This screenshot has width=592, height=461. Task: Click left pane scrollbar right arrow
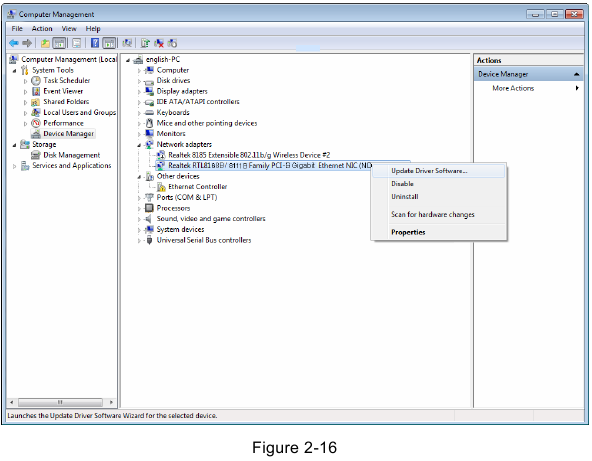(x=111, y=402)
